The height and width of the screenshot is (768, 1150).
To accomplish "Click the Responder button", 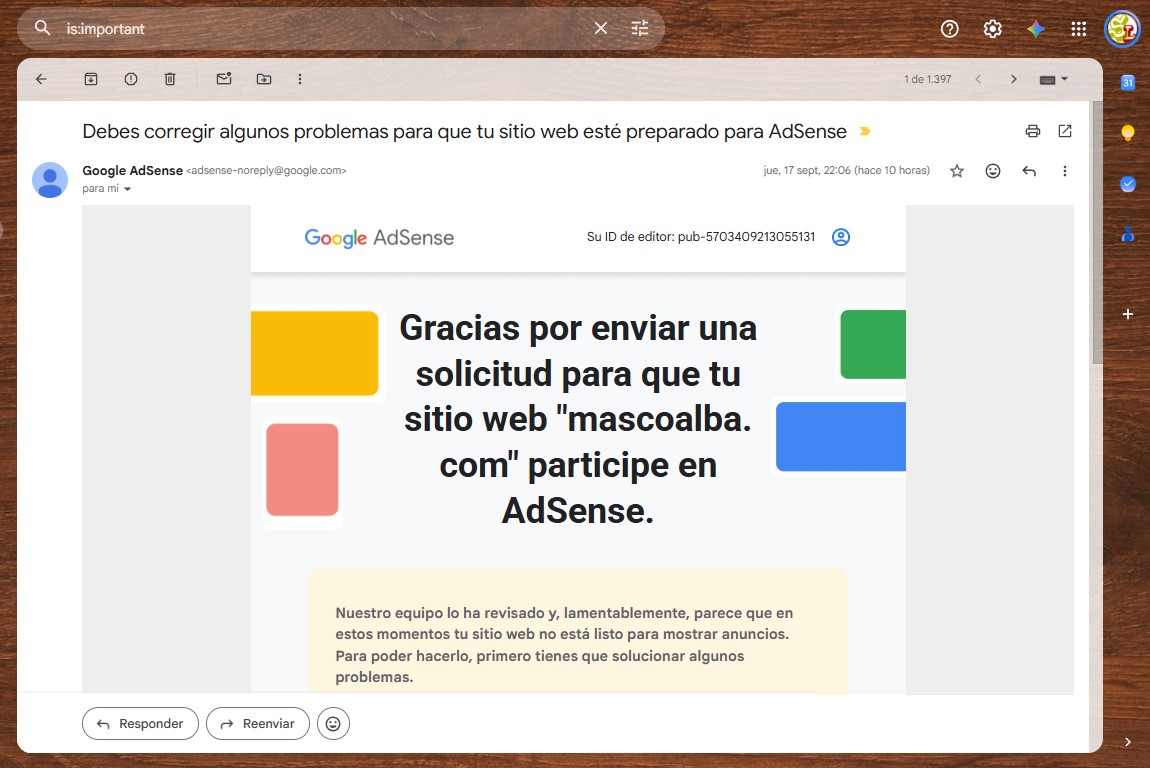I will [x=140, y=723].
